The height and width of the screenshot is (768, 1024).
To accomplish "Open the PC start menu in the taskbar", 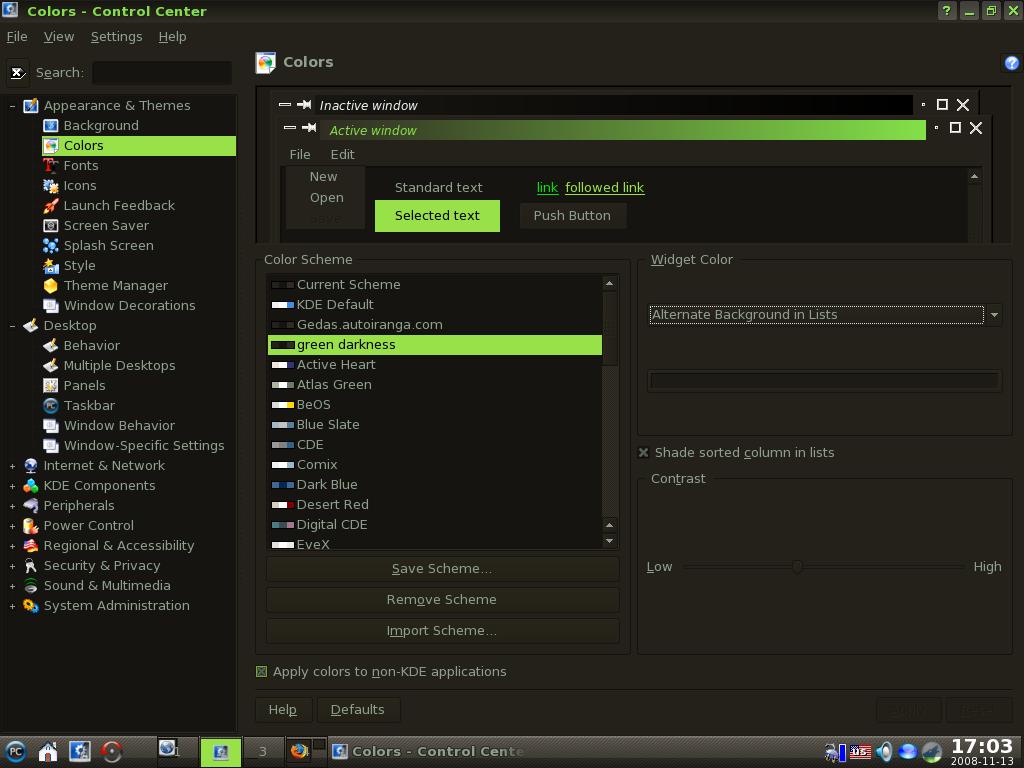I will tap(15, 752).
